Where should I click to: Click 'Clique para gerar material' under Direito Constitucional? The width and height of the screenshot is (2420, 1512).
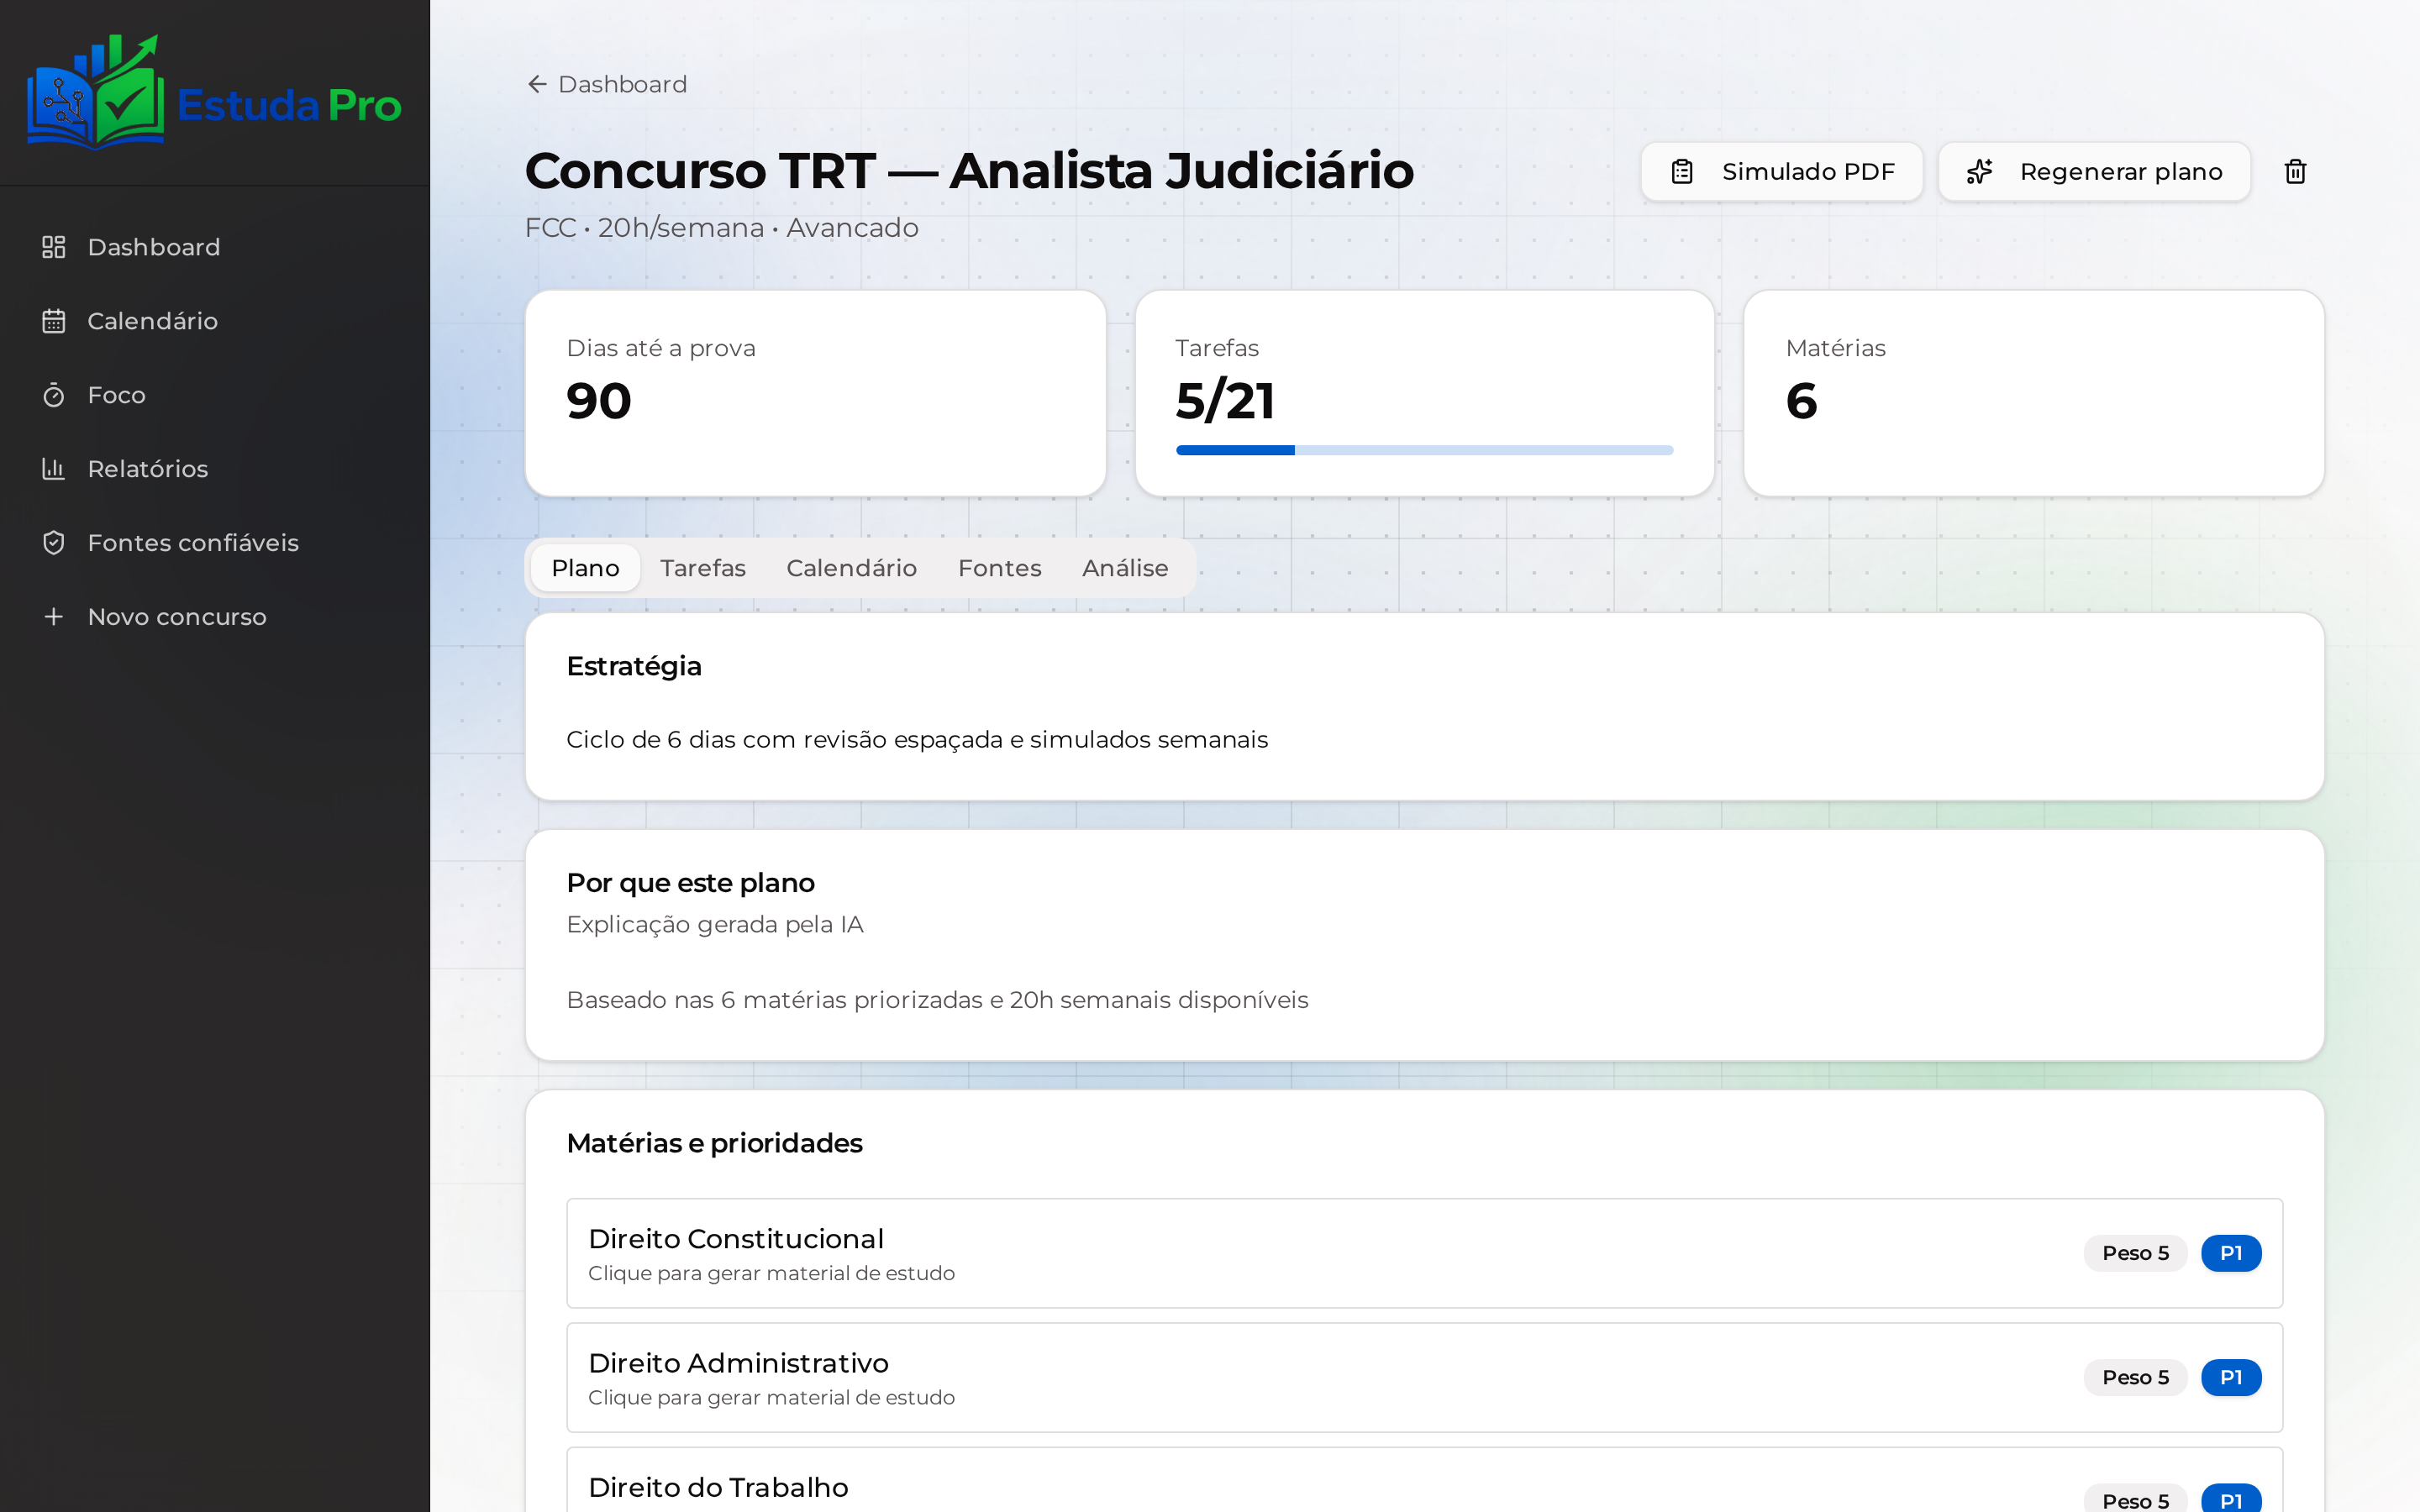771,1273
